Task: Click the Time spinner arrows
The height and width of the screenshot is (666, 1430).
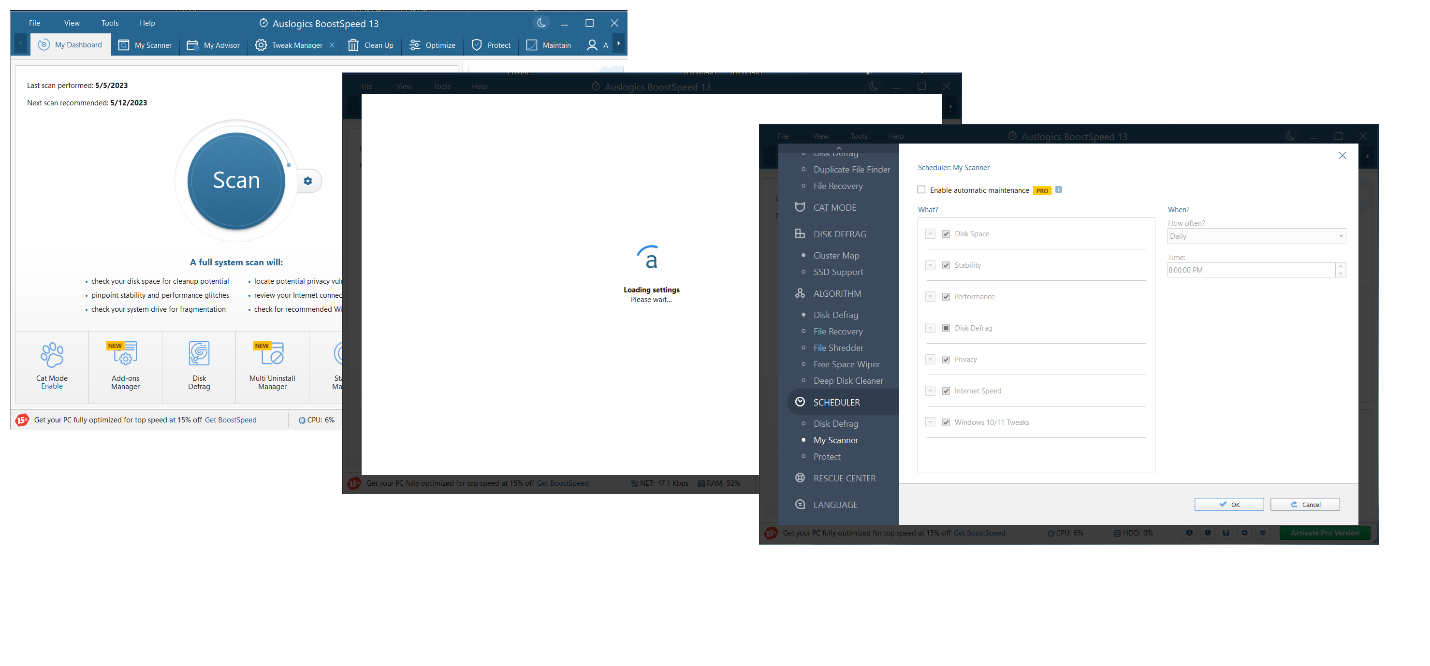Action: [1341, 270]
